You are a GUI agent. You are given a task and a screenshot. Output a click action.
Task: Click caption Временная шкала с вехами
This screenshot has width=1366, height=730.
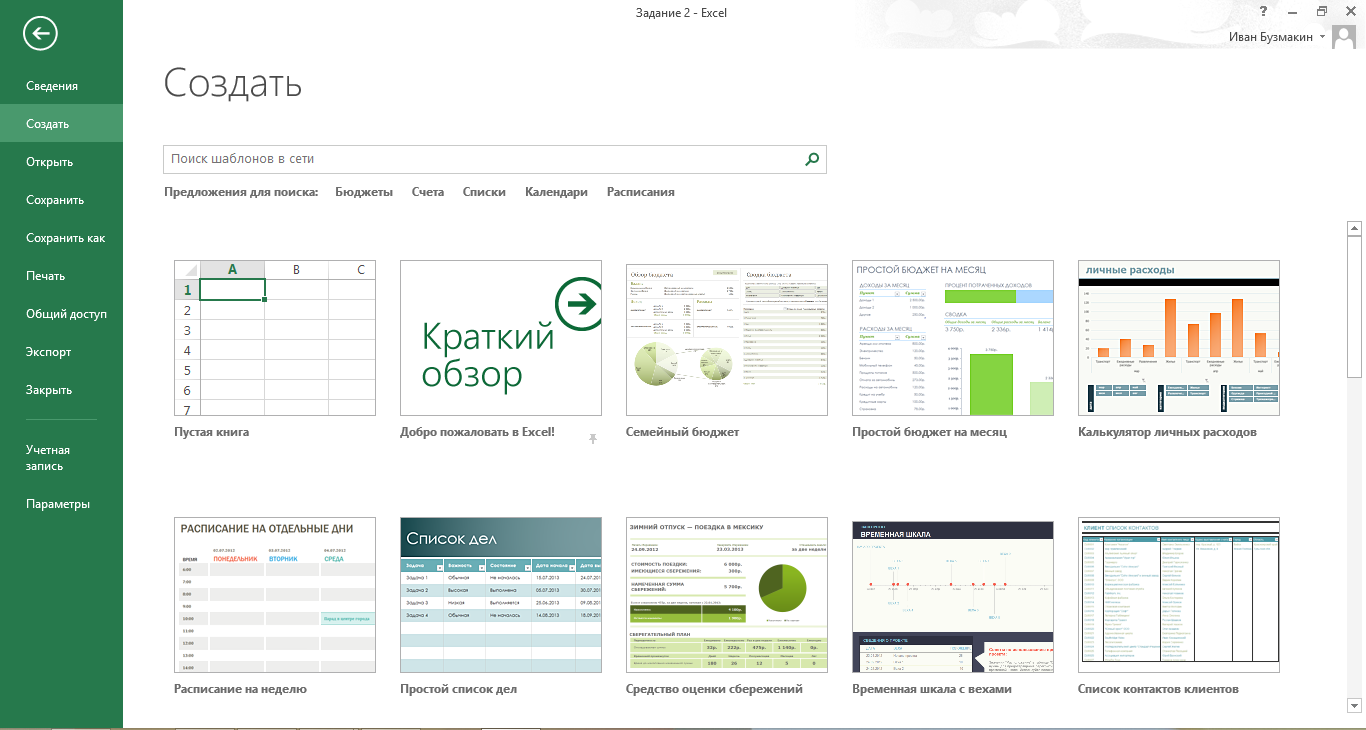click(x=932, y=689)
